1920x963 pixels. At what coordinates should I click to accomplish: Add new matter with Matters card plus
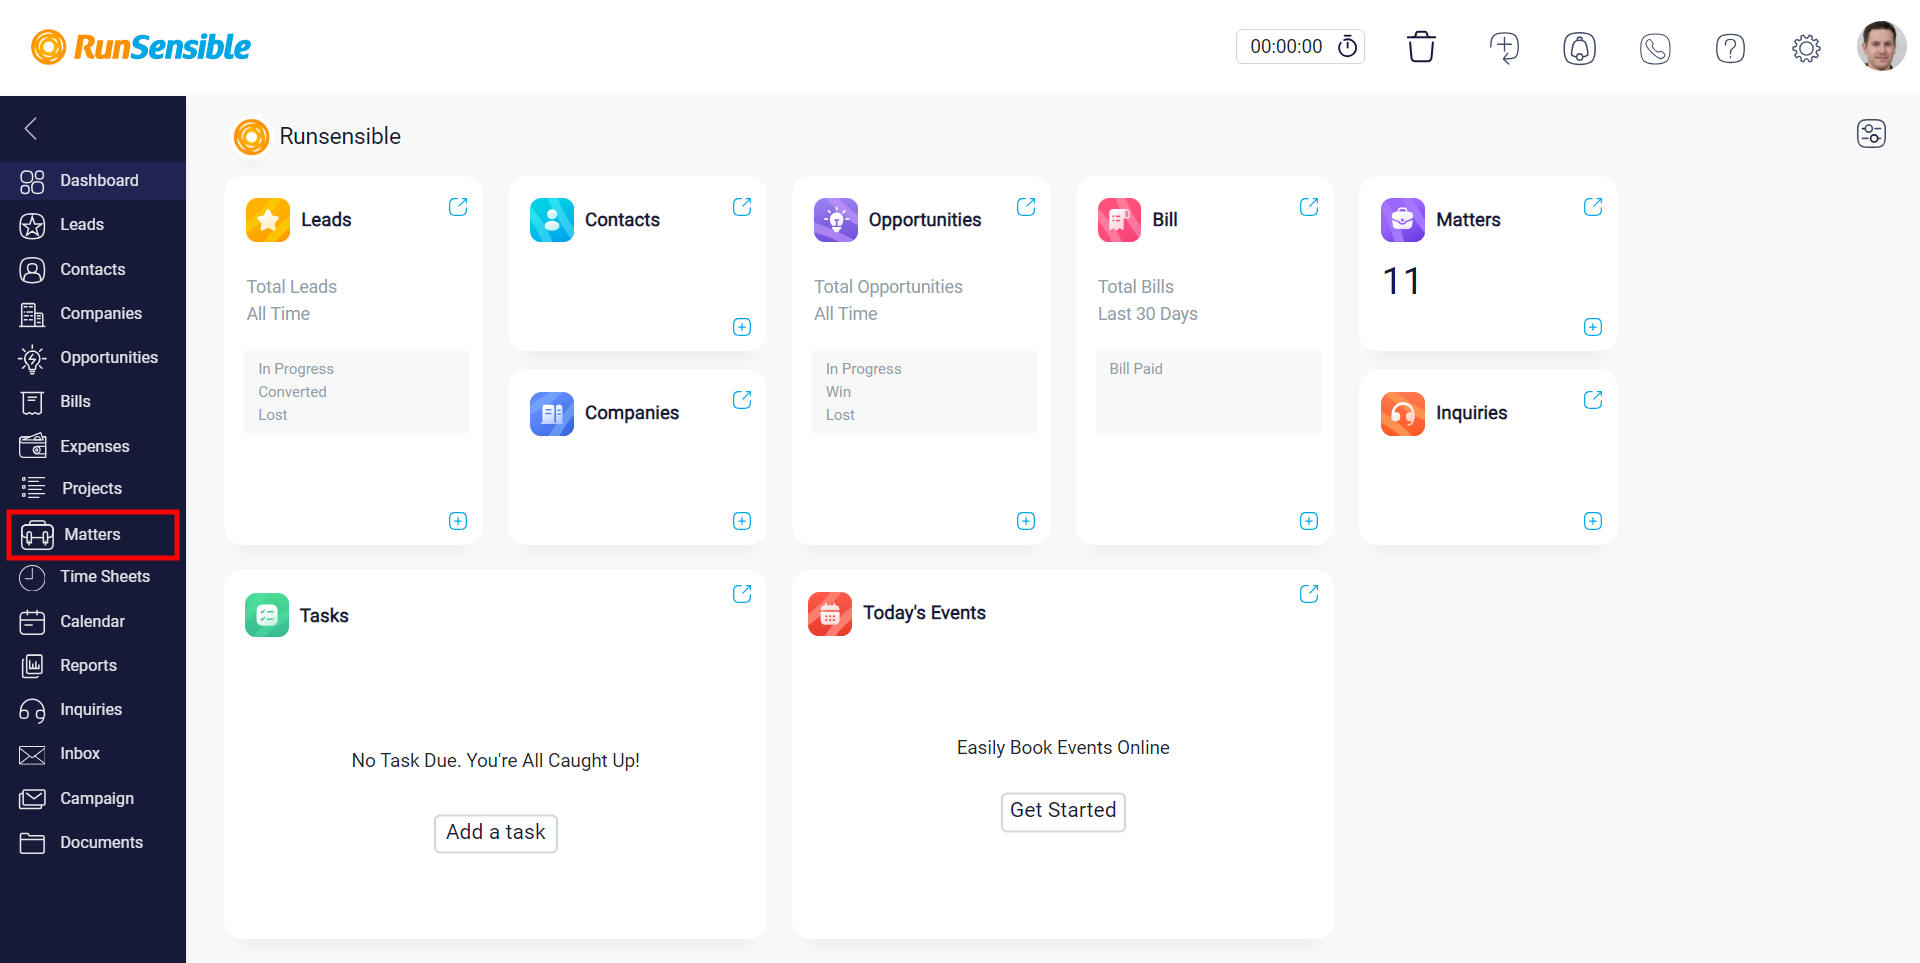point(1593,327)
